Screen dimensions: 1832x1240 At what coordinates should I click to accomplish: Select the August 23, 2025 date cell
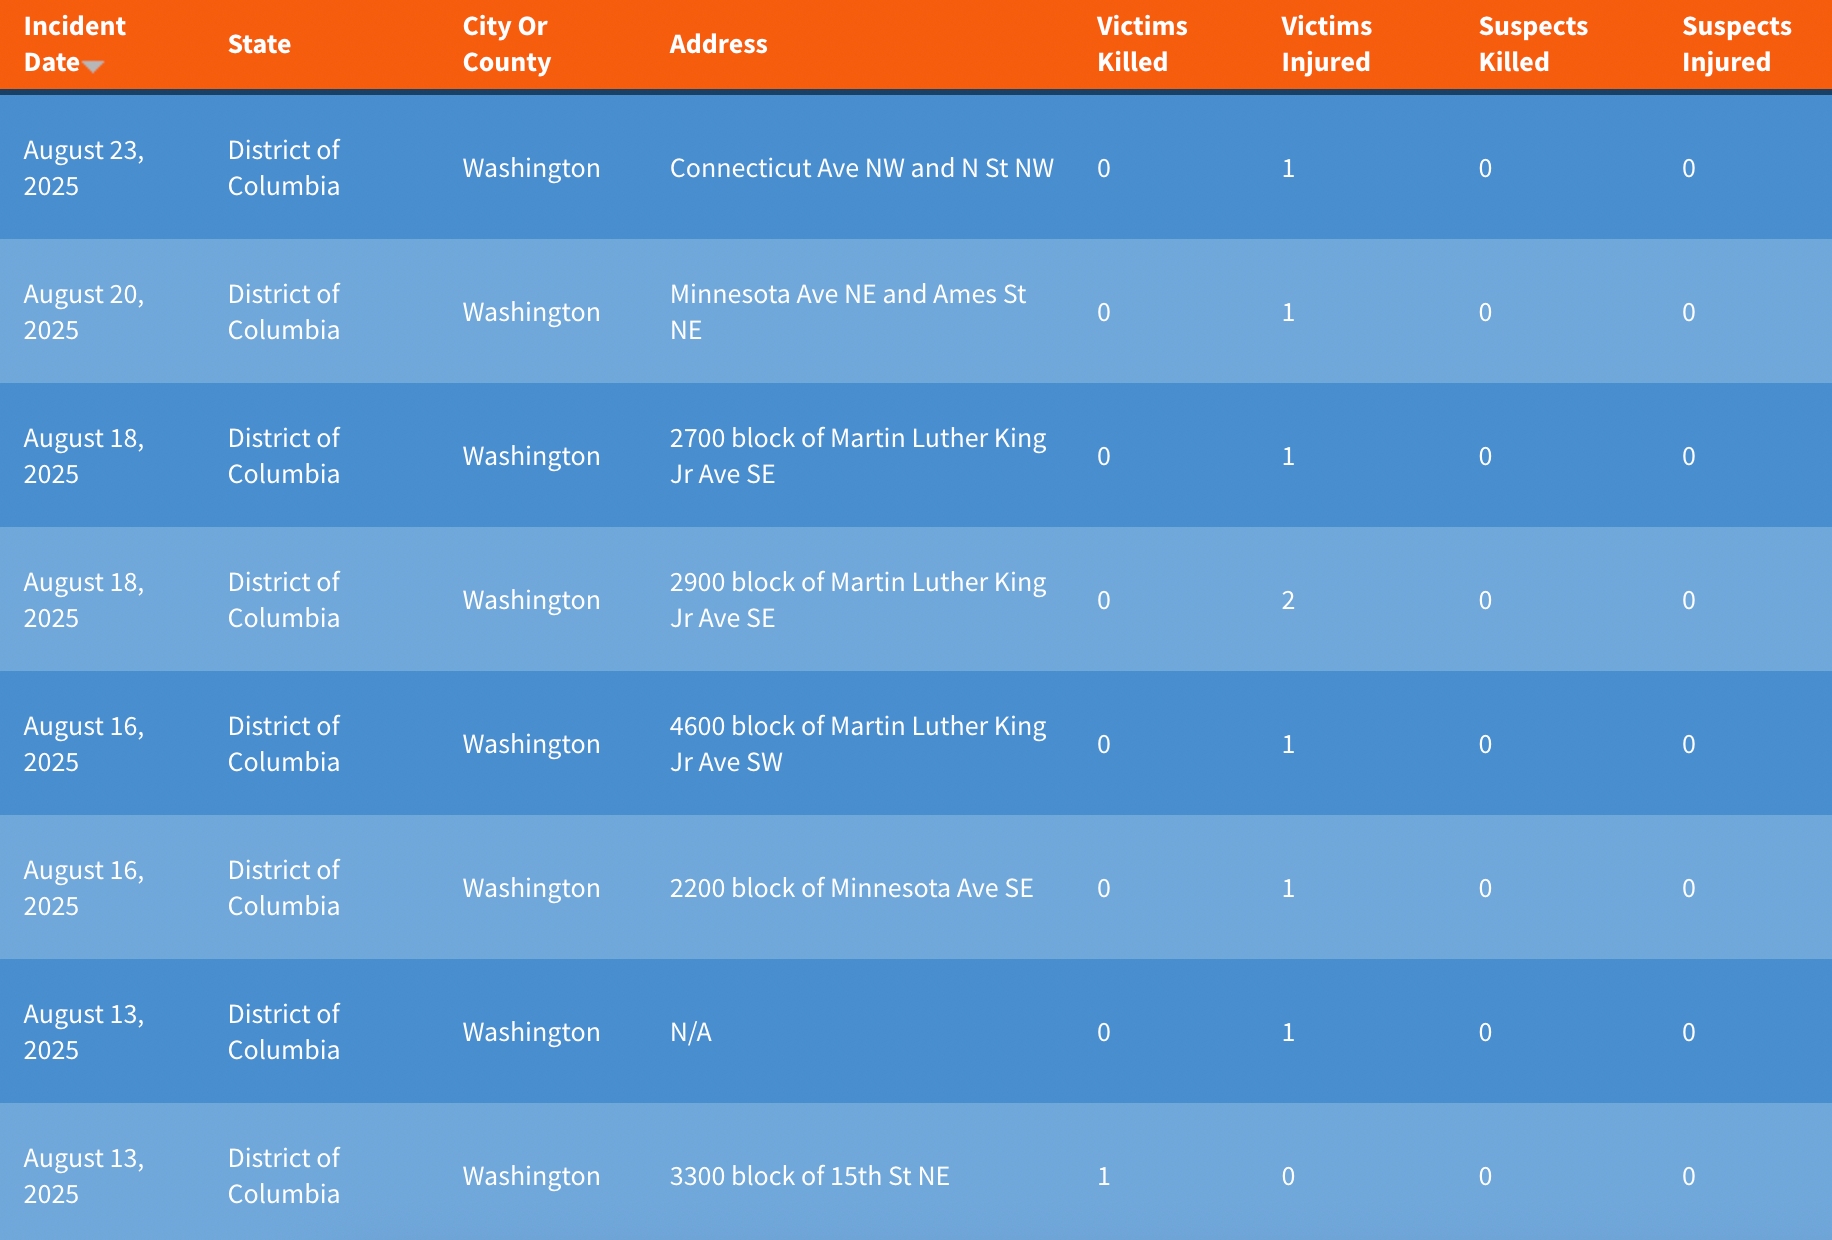84,168
